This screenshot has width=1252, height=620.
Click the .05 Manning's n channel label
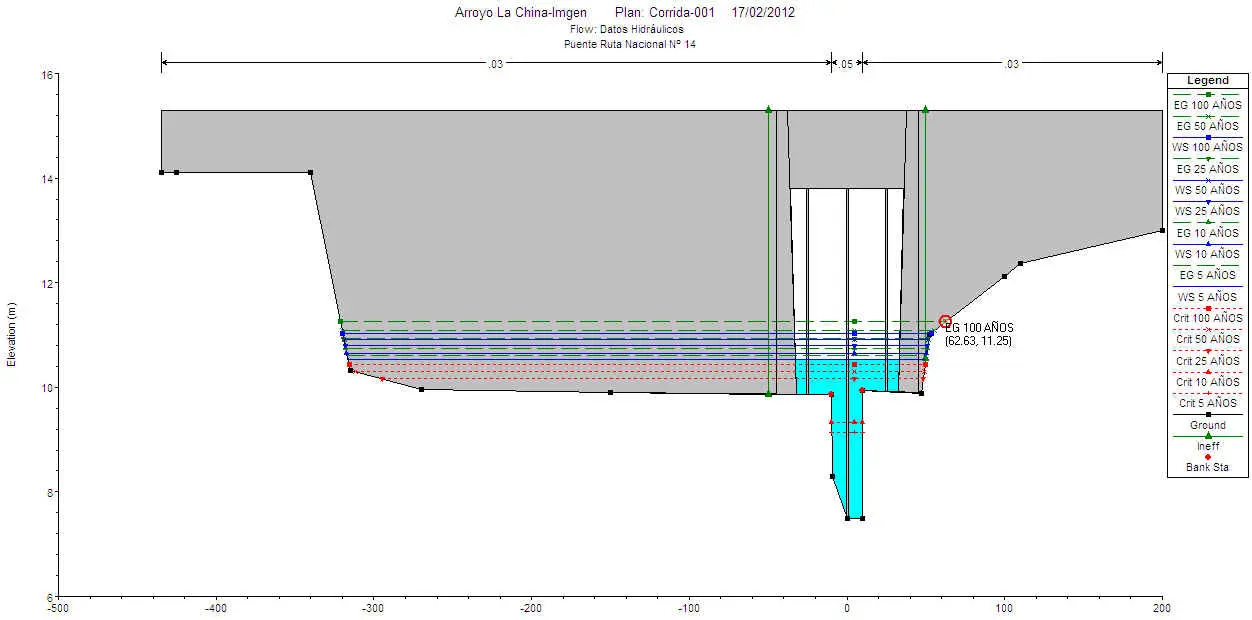(846, 64)
